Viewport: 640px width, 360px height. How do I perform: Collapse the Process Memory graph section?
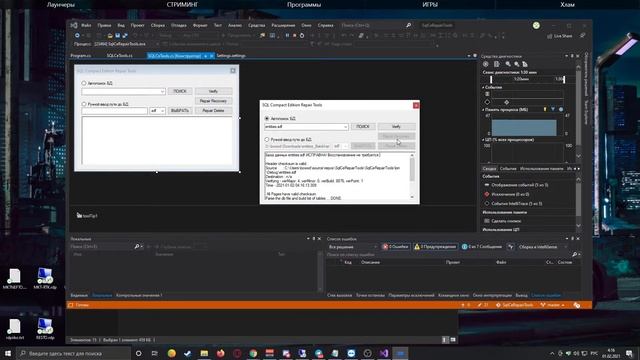[x=483, y=110]
